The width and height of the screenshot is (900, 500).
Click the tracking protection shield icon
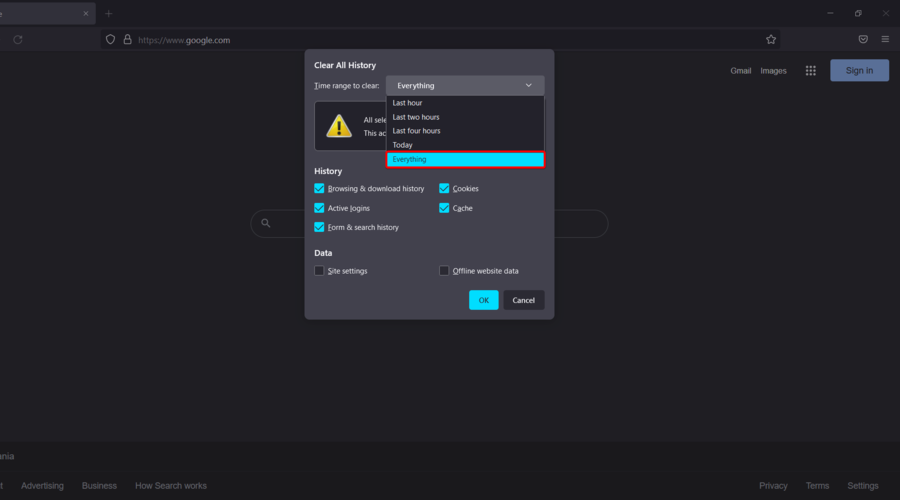(110, 40)
